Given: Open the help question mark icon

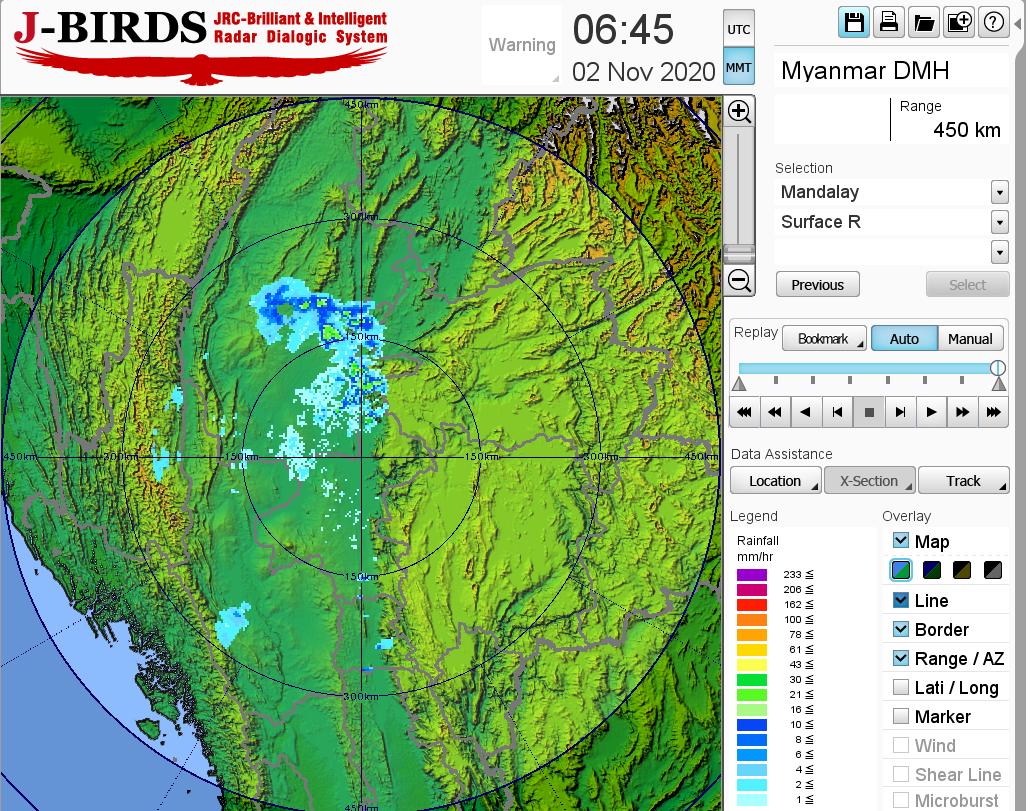Looking at the screenshot, I should (x=993, y=23).
